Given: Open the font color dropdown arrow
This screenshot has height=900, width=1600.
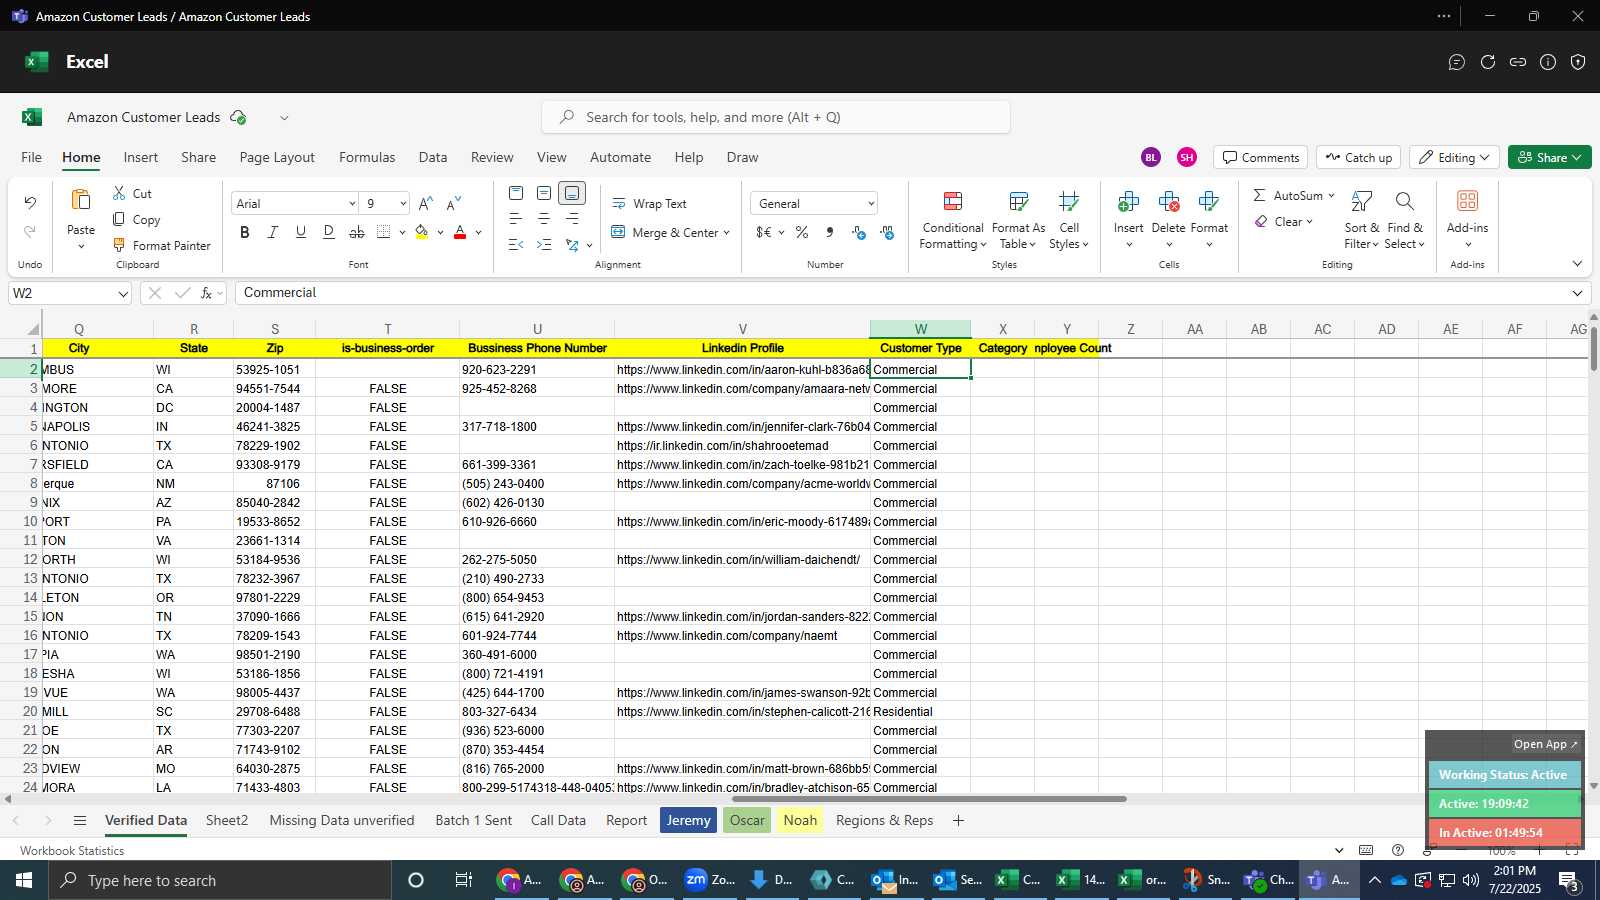Looking at the screenshot, I should click(x=479, y=232).
